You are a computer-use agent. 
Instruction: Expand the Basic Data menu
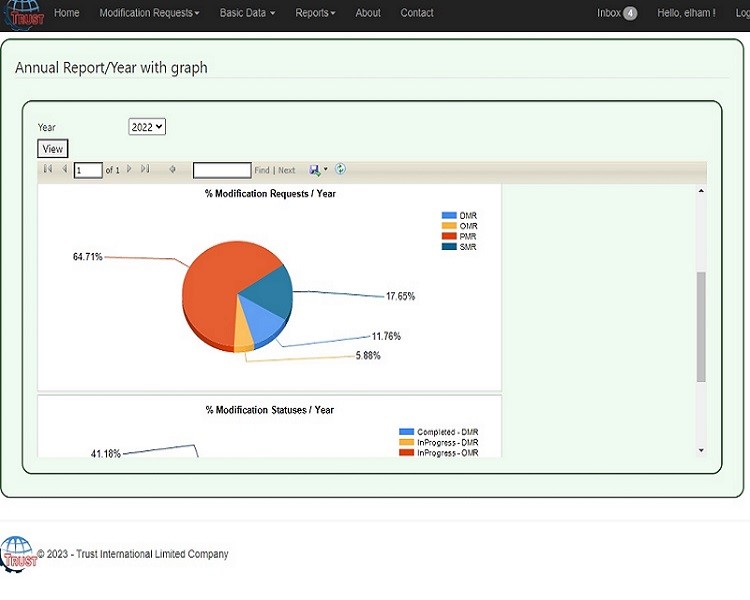click(247, 13)
